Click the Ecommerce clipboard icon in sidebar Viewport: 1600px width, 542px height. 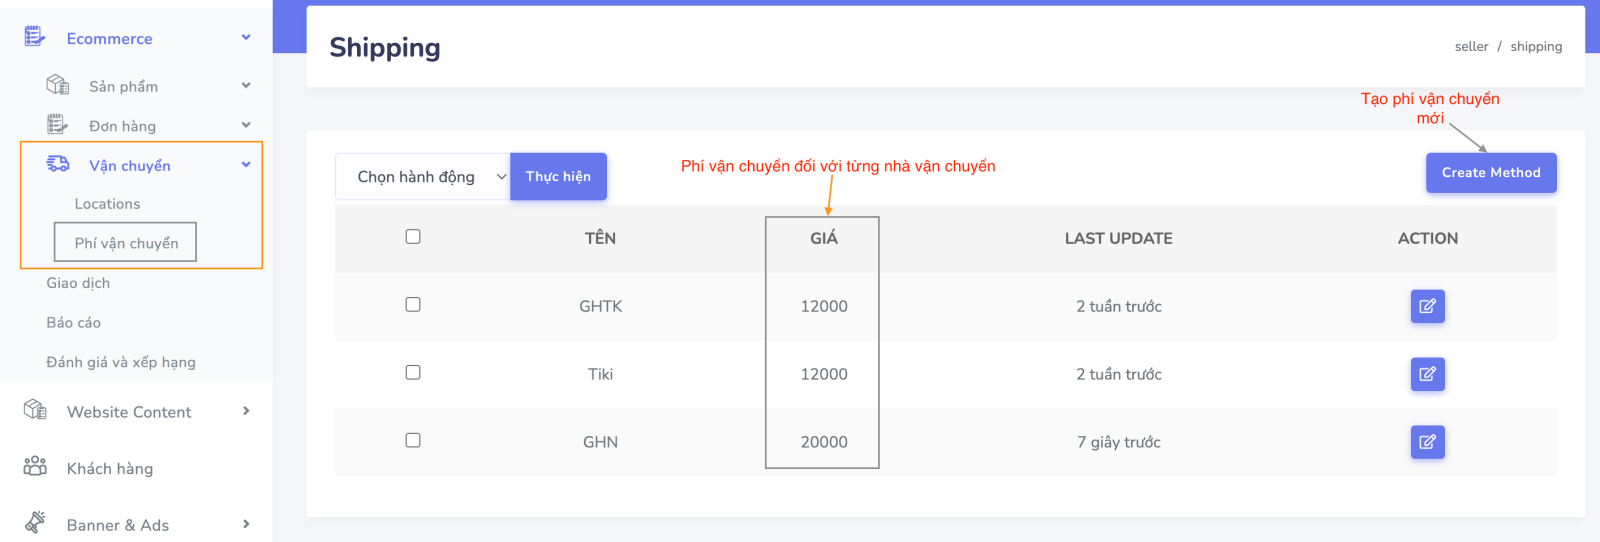35,38
